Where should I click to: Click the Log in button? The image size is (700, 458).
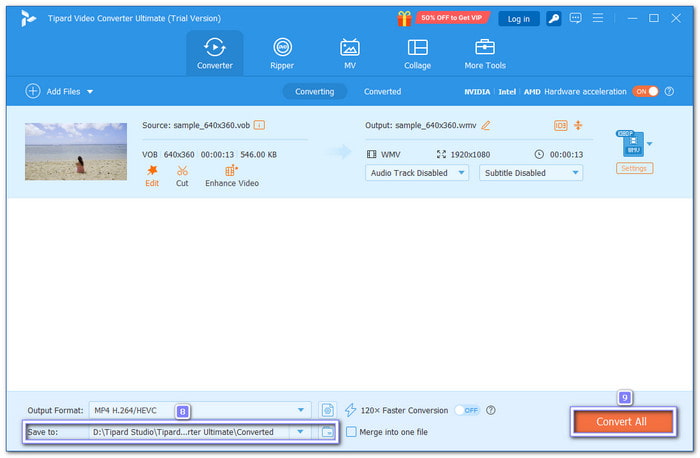point(519,19)
